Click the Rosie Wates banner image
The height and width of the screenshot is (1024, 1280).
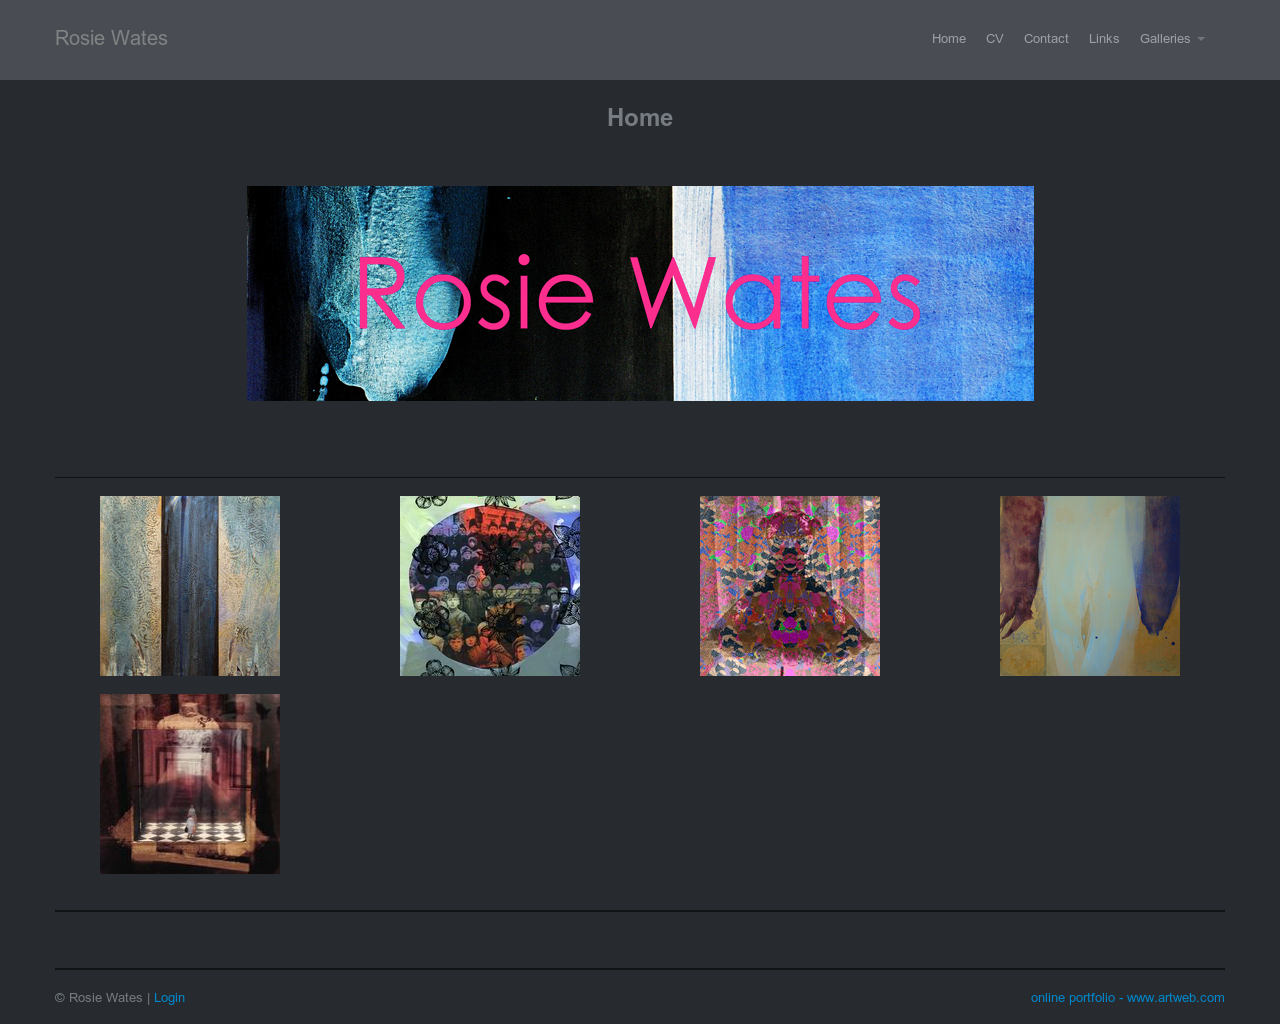point(640,293)
